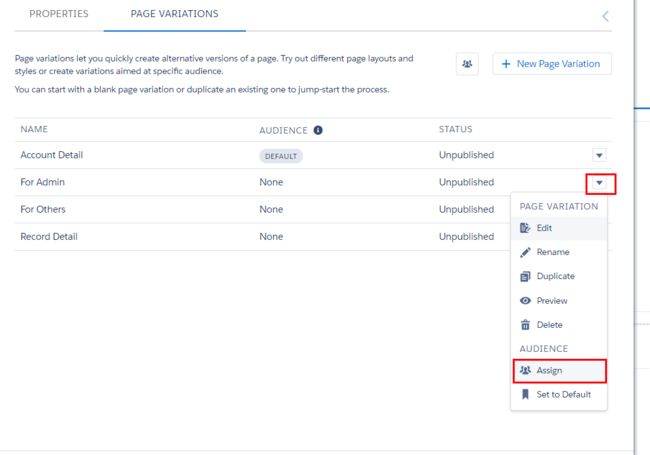
Task: Collapse panel with the left chevron arrow
Action: 605,16
